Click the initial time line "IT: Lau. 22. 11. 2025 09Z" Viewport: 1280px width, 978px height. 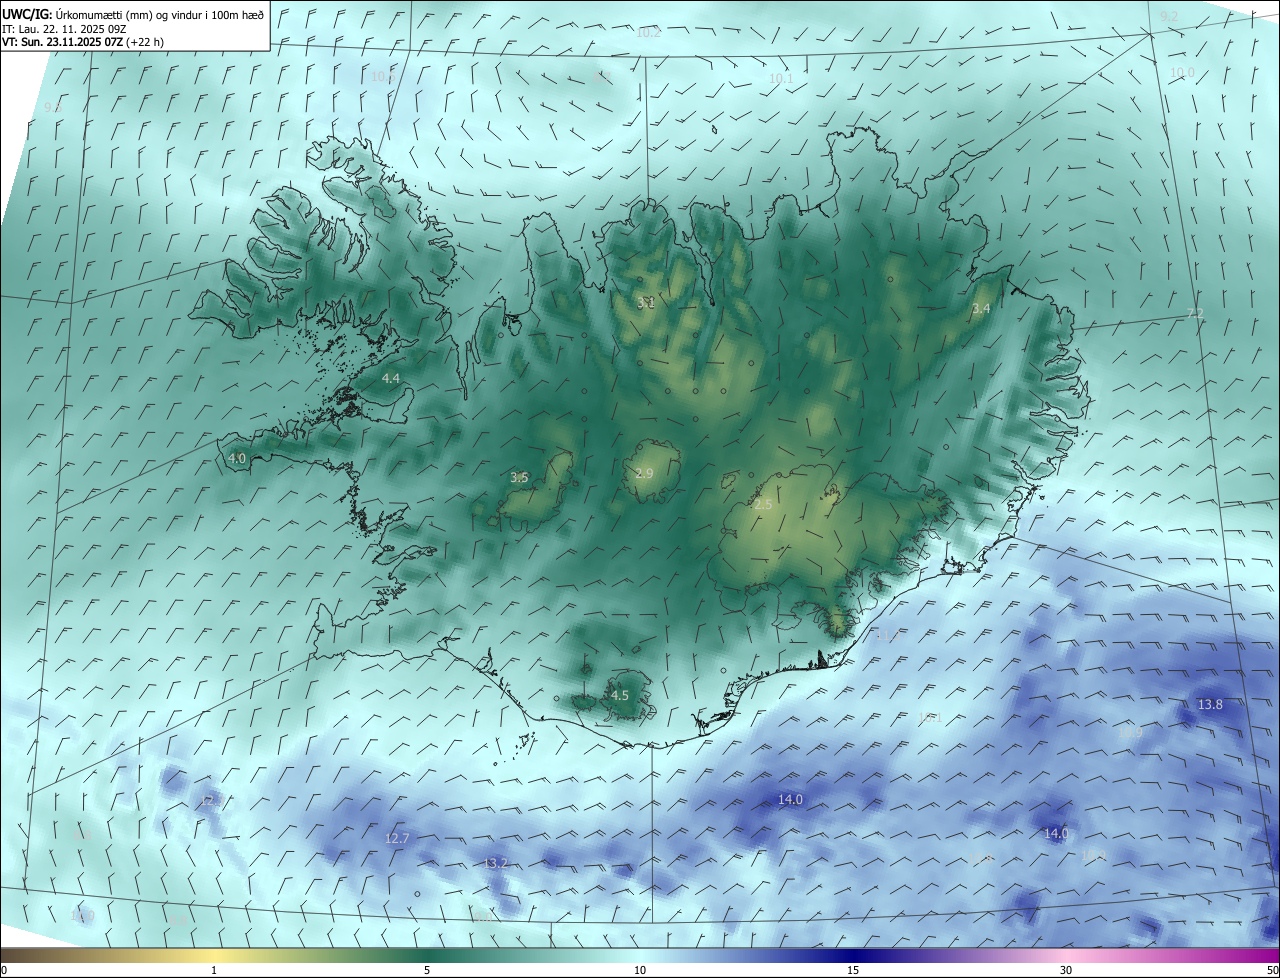pos(65,28)
